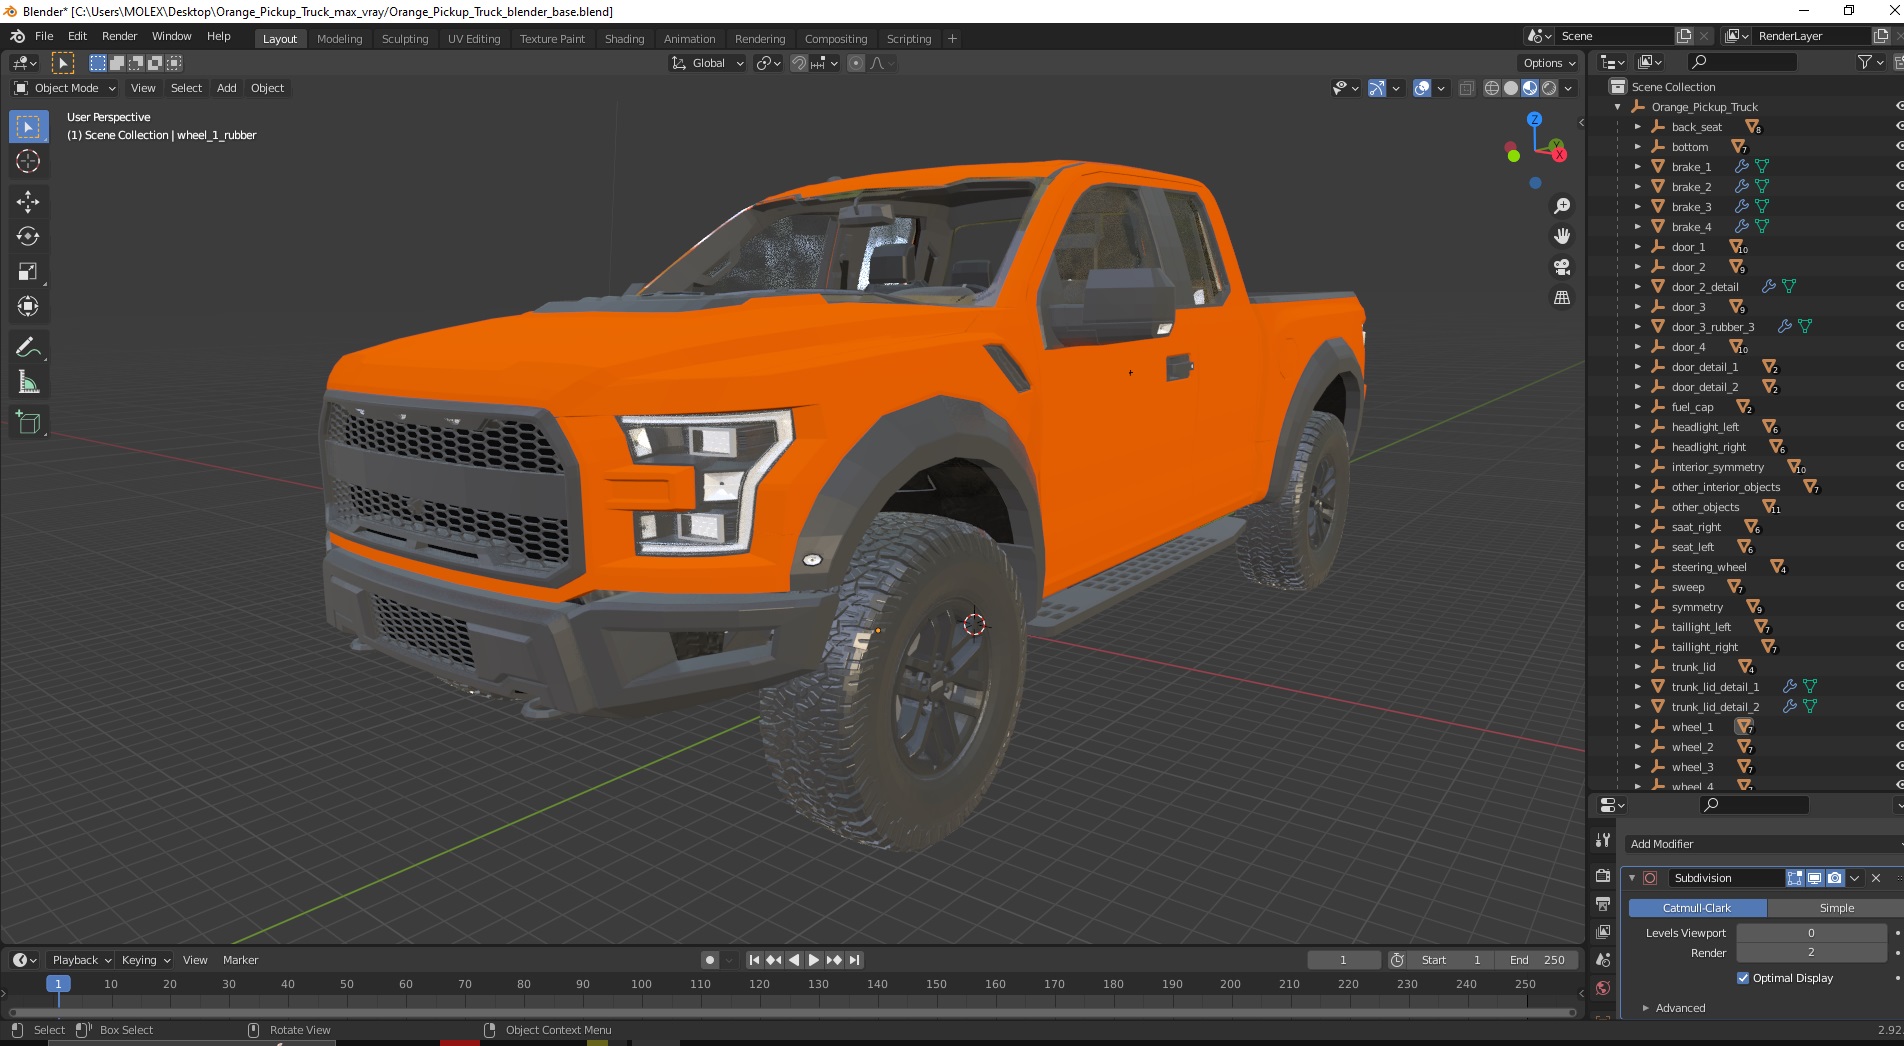Select trunk_lid_detail_1 in outliner
This screenshot has width=1904, height=1046.
point(1714,687)
